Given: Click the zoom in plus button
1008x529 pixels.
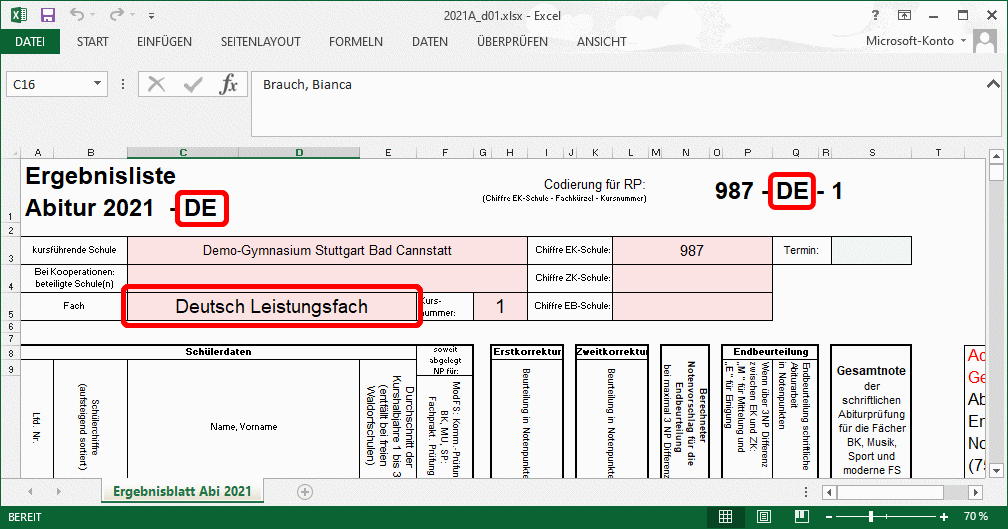Looking at the screenshot, I should click(944, 516).
